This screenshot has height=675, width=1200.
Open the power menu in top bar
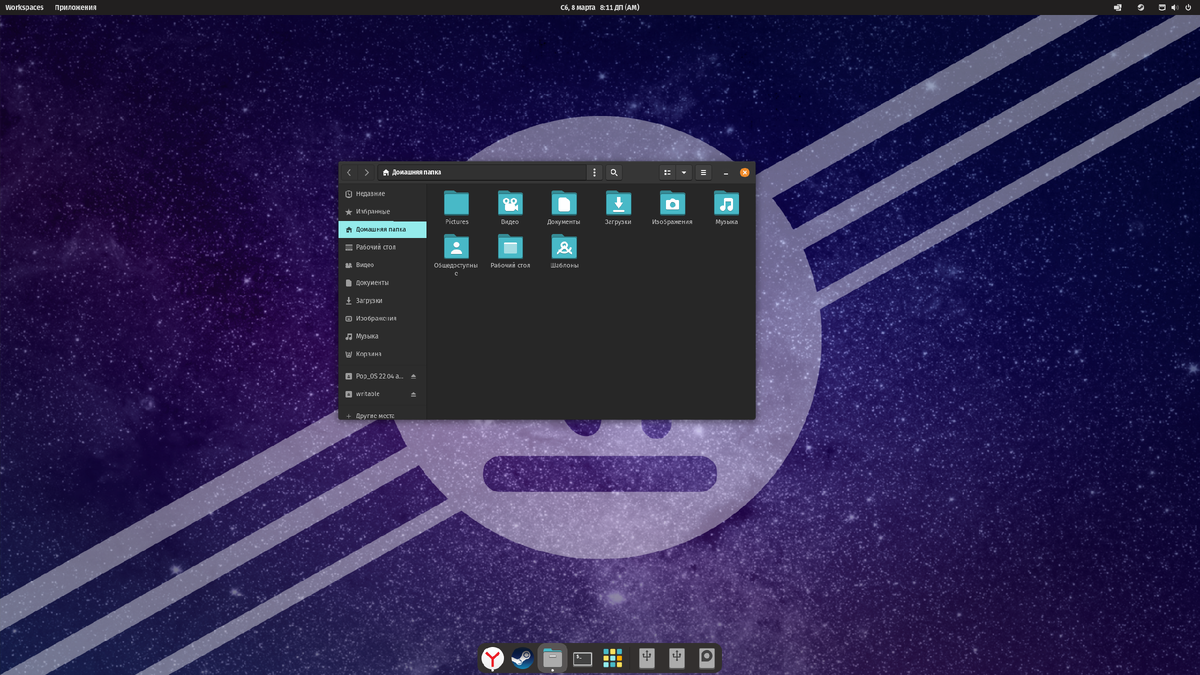tap(1188, 7)
